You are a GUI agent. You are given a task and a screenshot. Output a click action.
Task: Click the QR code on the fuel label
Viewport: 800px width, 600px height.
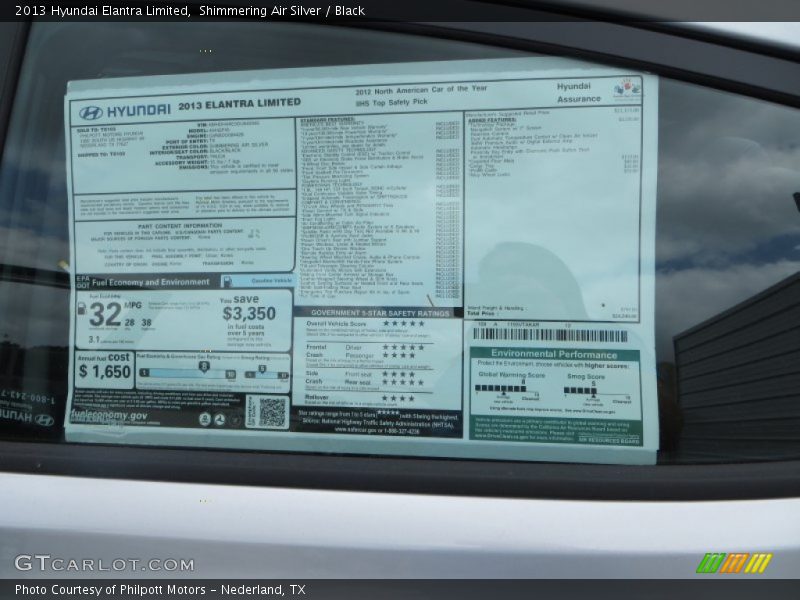click(272, 412)
